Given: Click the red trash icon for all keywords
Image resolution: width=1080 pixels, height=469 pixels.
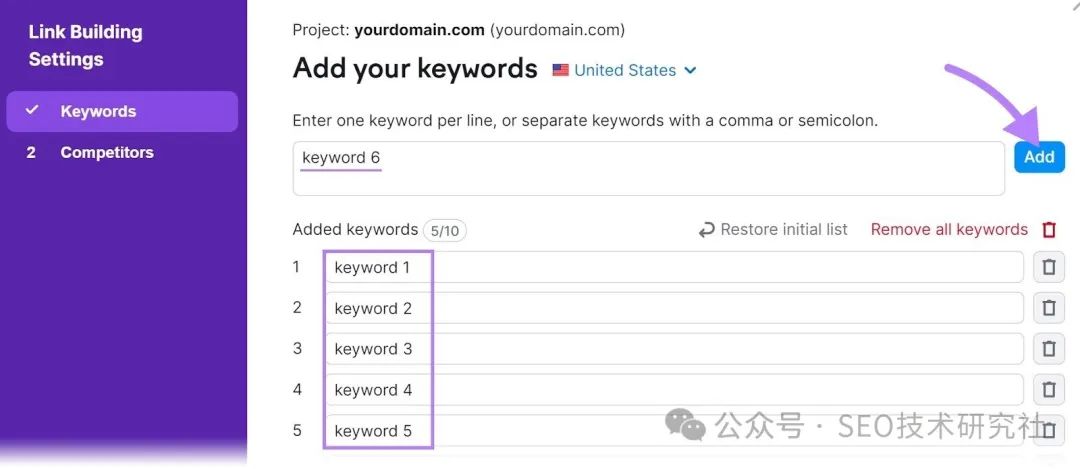Looking at the screenshot, I should [1049, 230].
